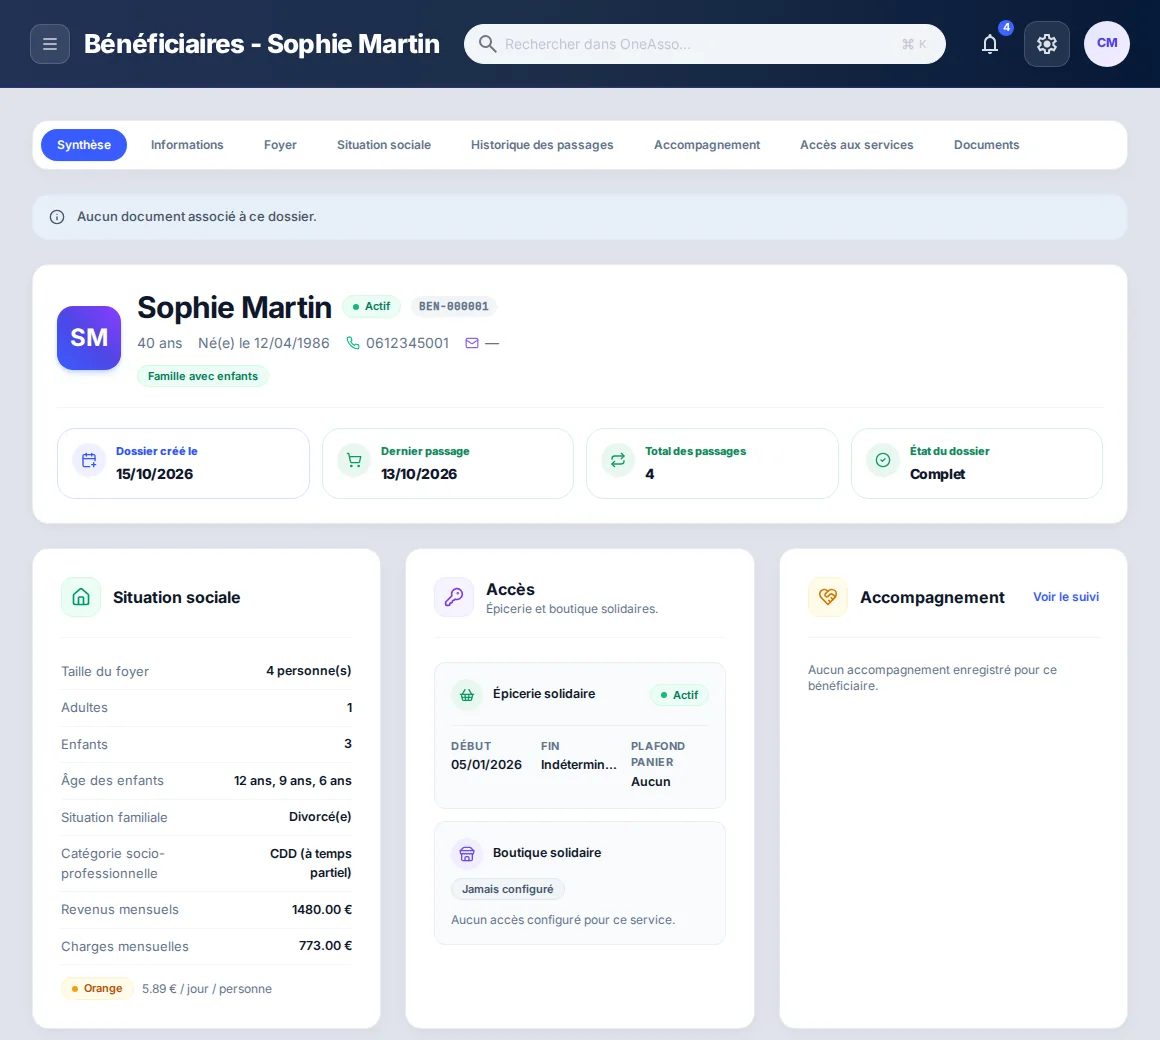Select the Accès aux services tab
This screenshot has height=1040, width=1160.
tap(856, 145)
